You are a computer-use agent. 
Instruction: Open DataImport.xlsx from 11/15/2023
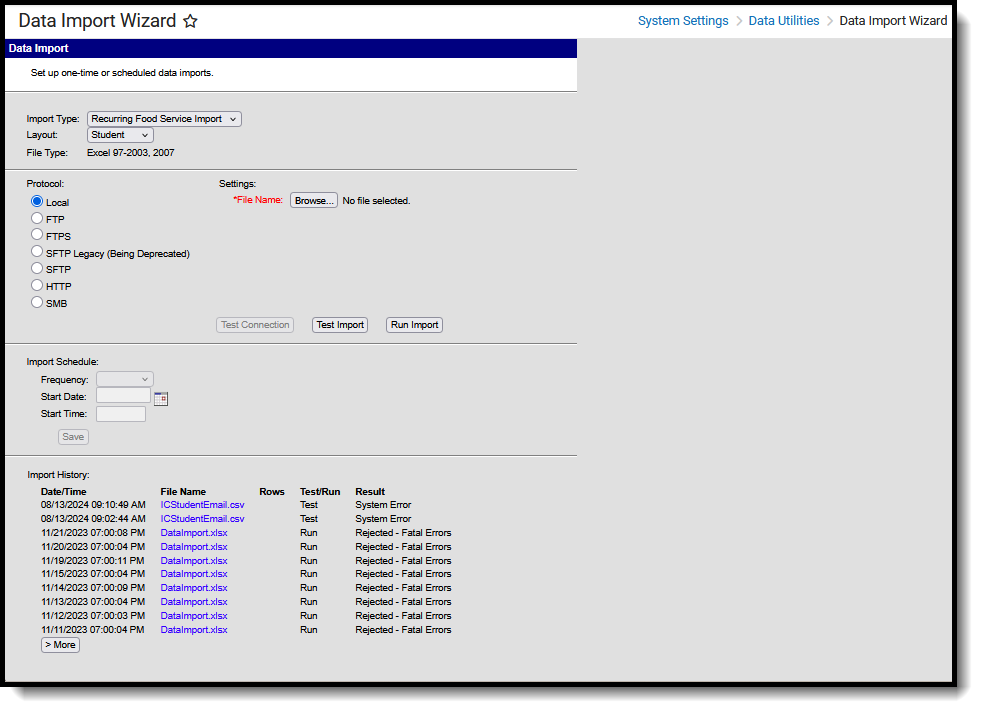coord(194,574)
